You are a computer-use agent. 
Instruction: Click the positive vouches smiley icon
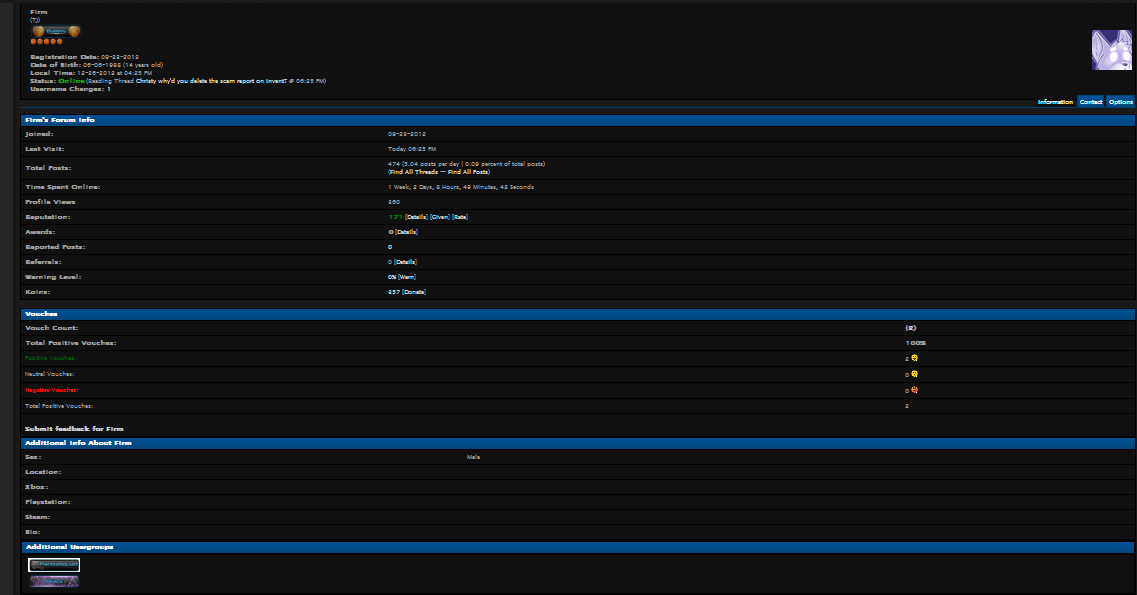tap(914, 358)
